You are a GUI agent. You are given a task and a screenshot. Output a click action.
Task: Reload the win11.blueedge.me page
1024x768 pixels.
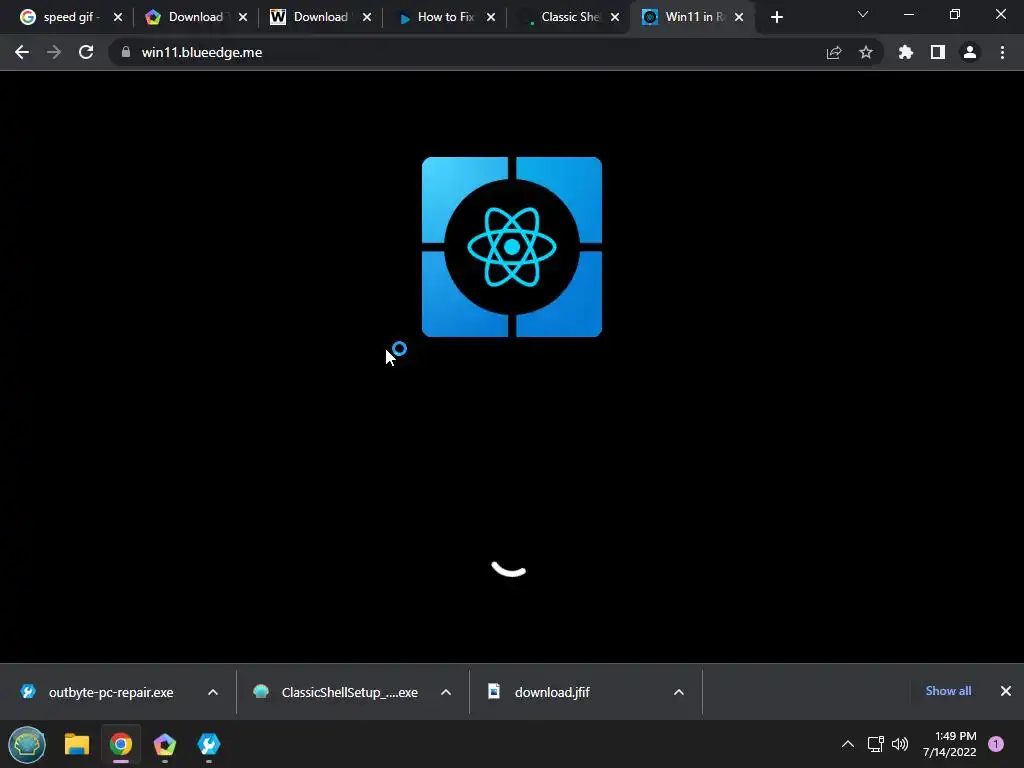[86, 52]
